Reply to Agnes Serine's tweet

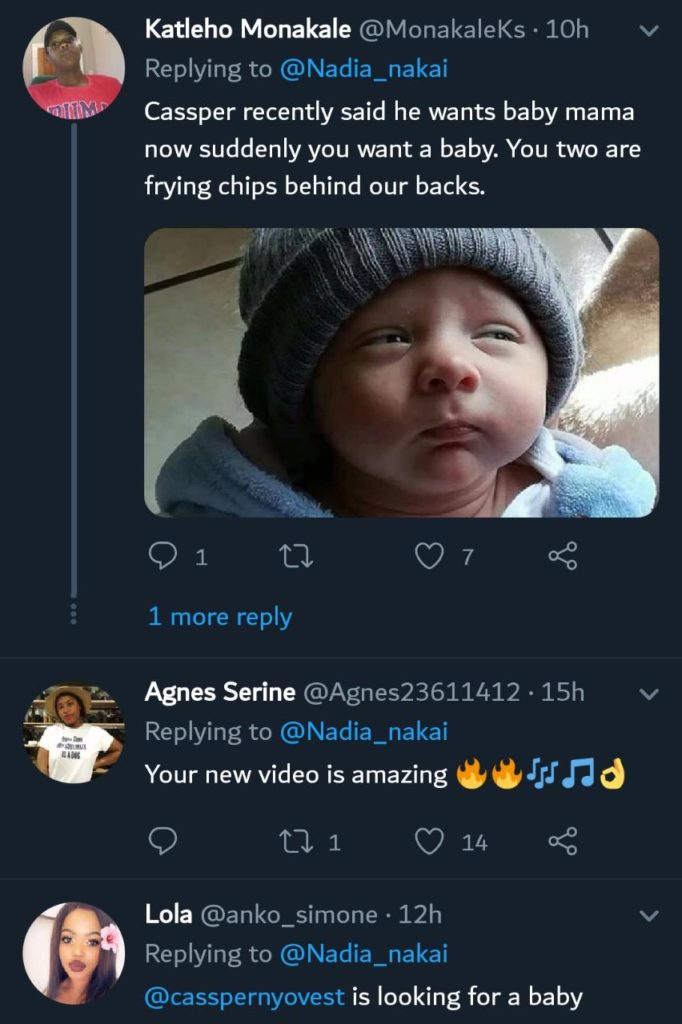[x=163, y=842]
